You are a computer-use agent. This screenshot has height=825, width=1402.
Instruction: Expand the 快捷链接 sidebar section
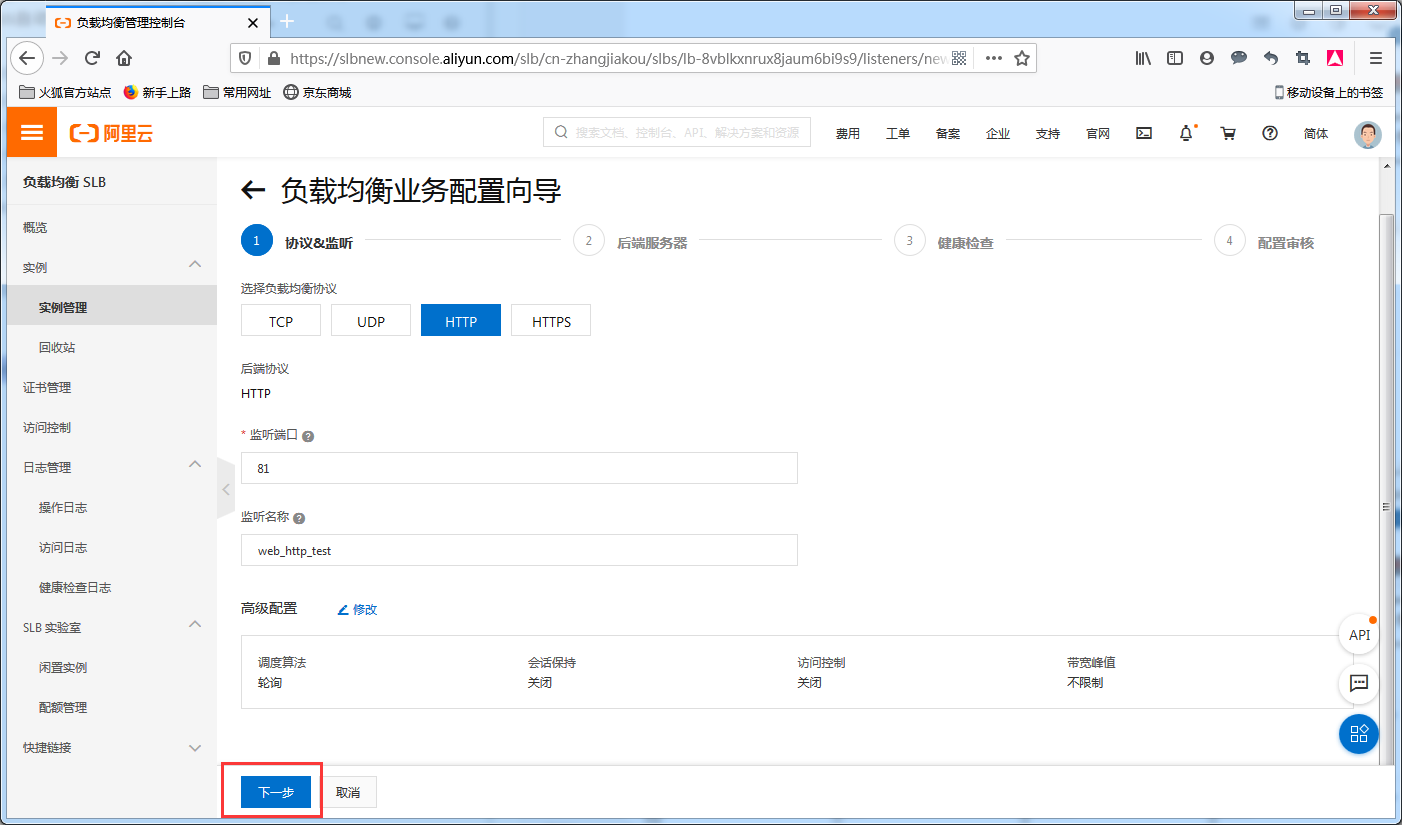[110, 747]
